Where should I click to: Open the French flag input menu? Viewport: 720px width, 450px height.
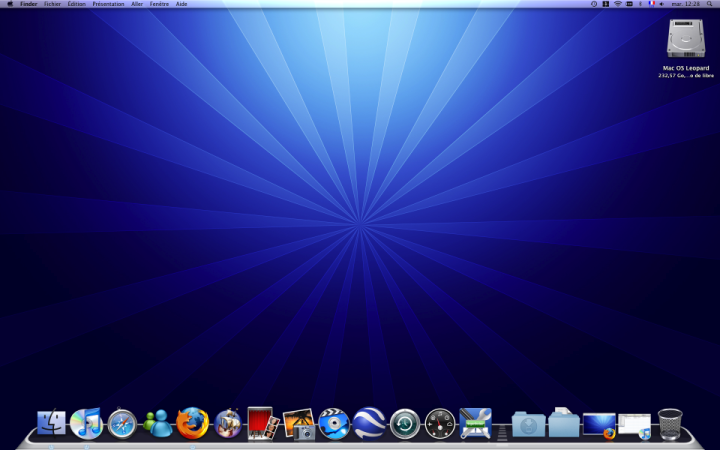[x=652, y=4]
